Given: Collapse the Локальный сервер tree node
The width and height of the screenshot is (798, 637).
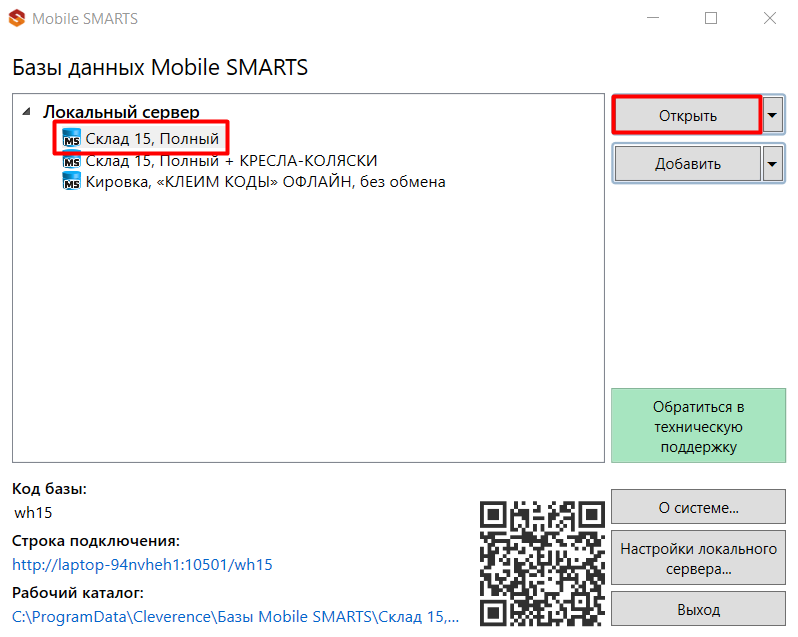Looking at the screenshot, I should click(x=27, y=111).
